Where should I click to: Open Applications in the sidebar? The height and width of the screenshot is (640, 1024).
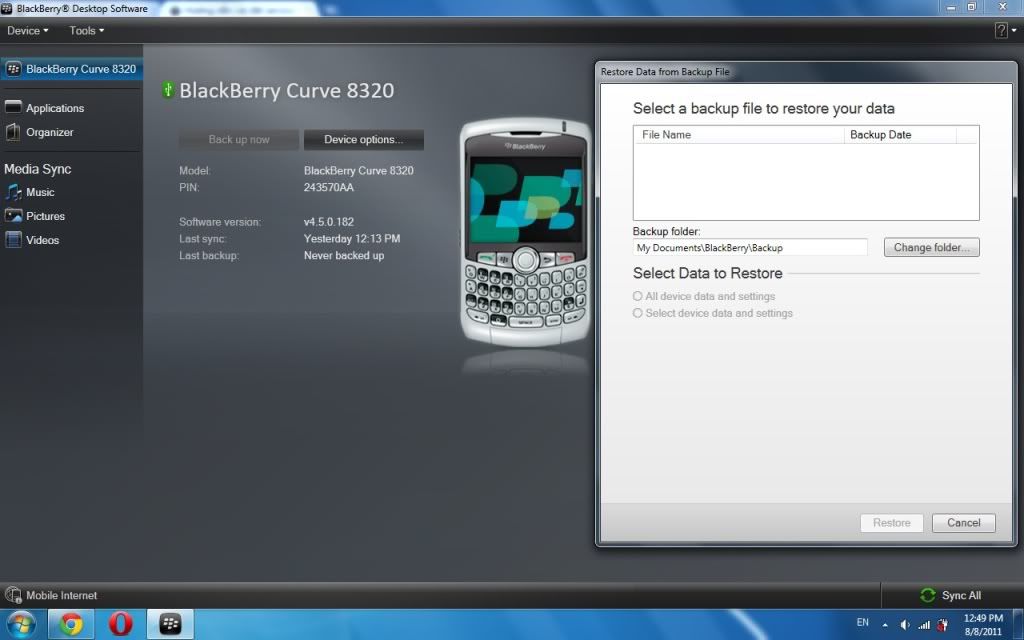pos(55,108)
